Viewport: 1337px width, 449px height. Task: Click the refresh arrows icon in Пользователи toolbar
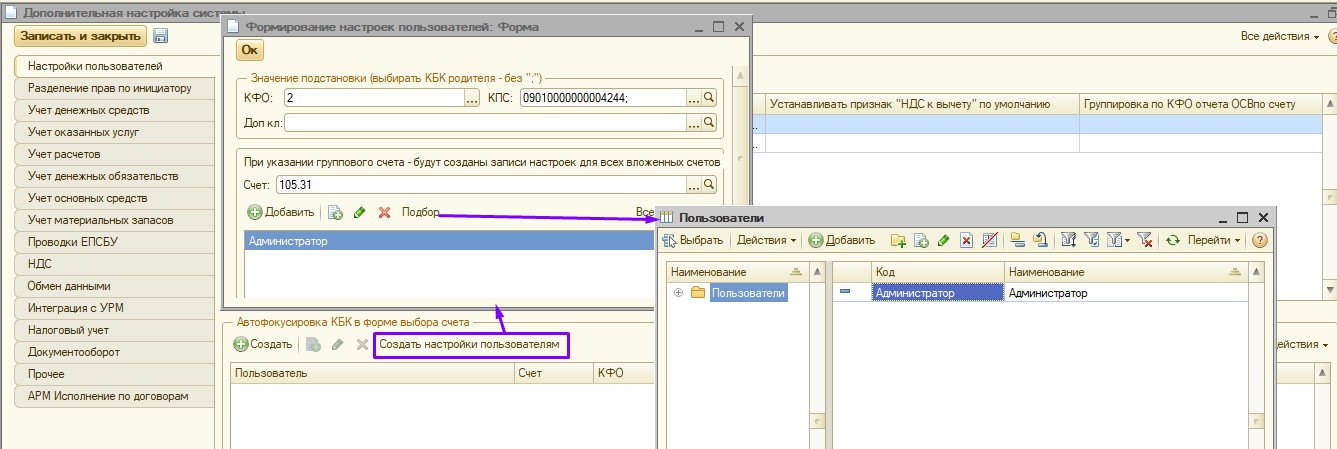pyautogui.click(x=1173, y=240)
